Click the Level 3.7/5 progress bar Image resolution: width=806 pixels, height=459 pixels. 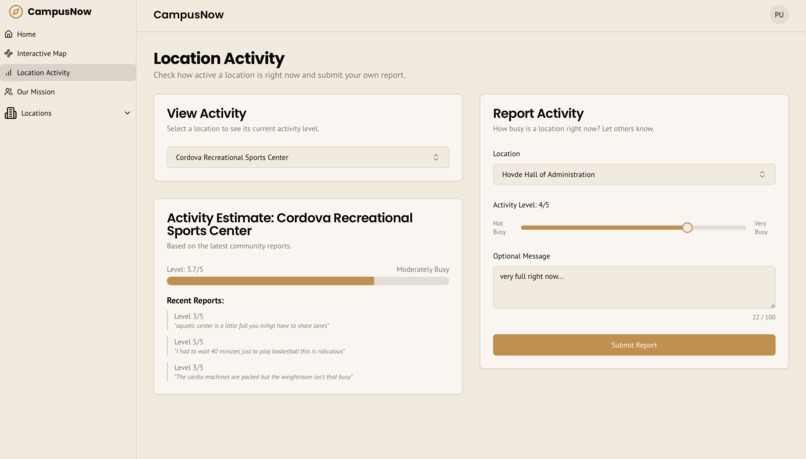(x=308, y=281)
